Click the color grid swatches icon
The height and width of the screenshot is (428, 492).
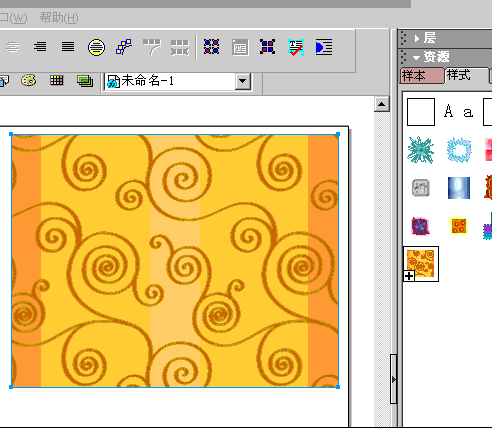(57, 80)
